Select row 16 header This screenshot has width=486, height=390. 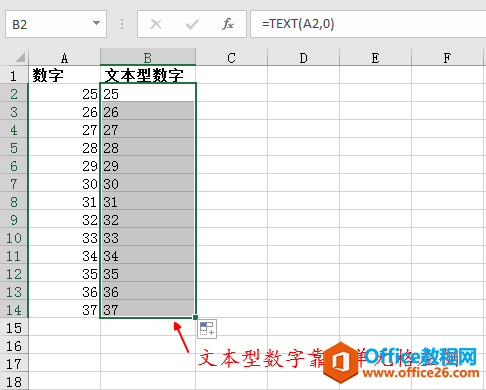coord(14,345)
